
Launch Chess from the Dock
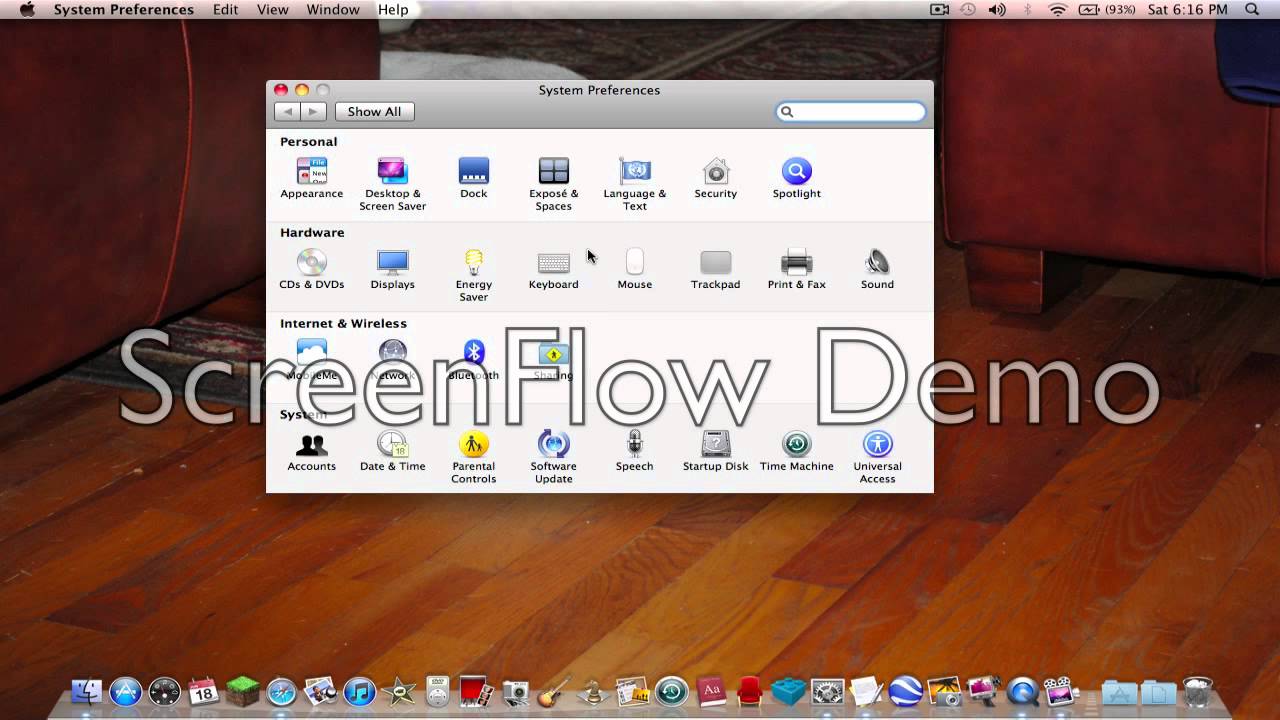pyautogui.click(x=593, y=691)
